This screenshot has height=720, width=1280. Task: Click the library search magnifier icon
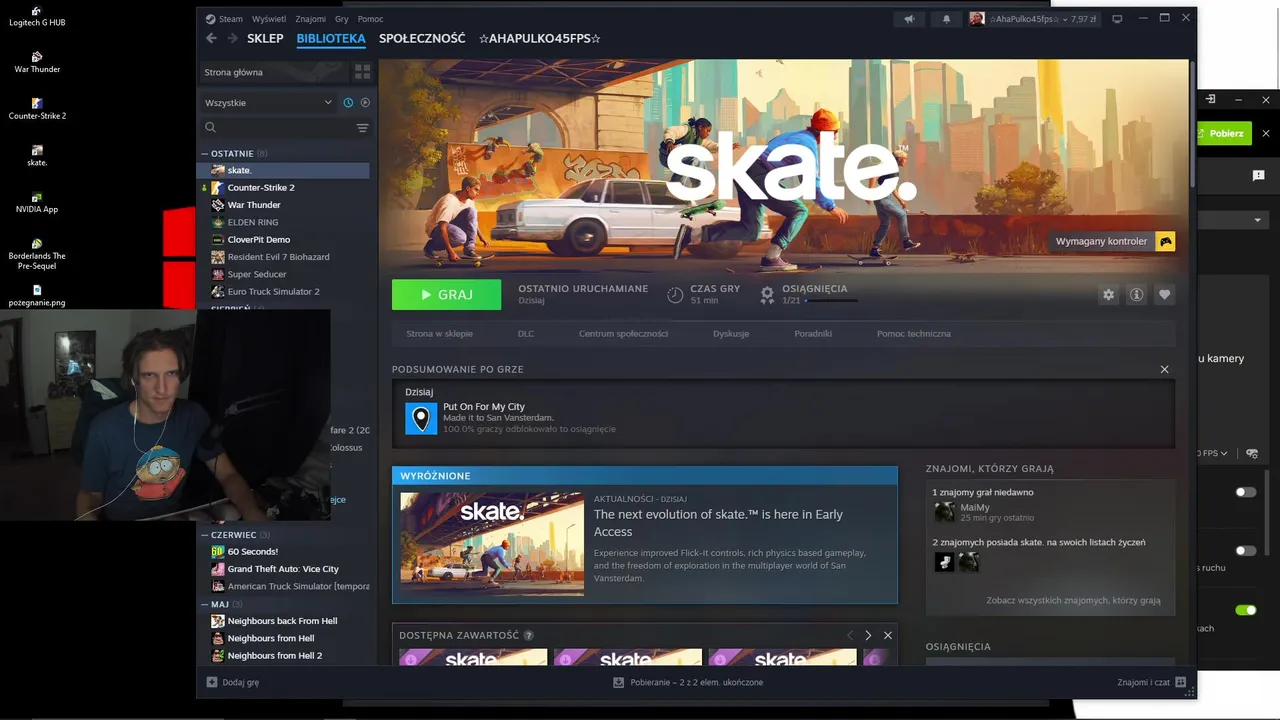[210, 128]
